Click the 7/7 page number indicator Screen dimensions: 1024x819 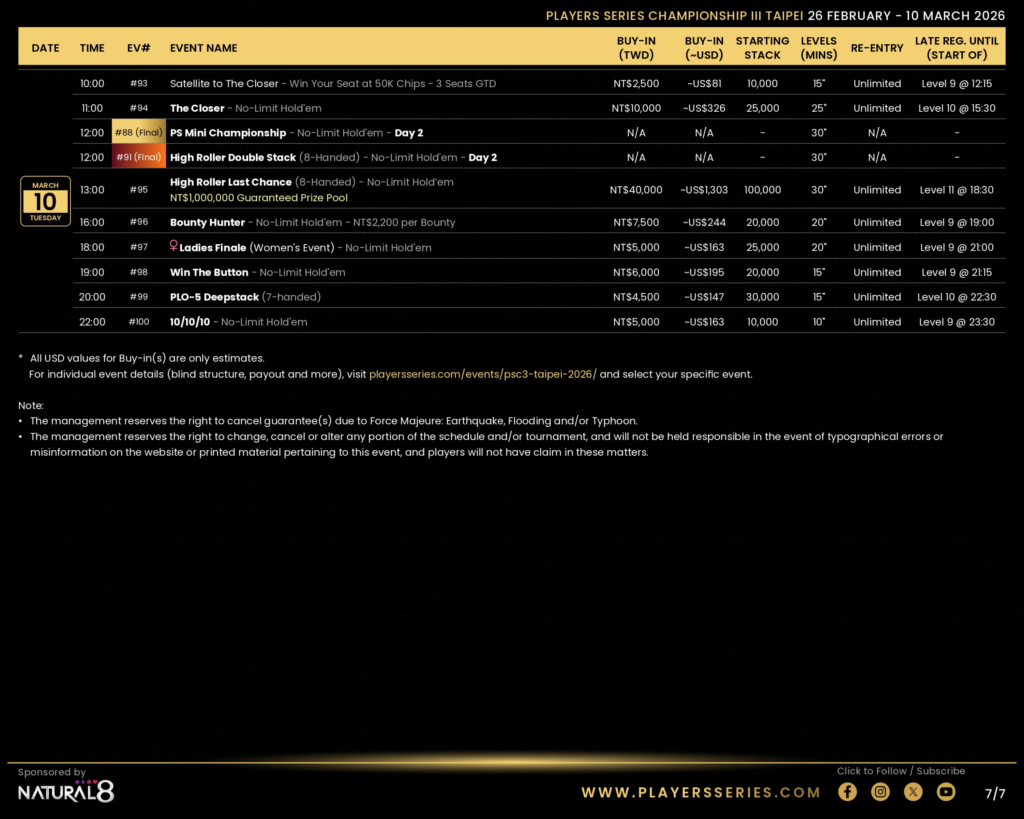(995, 794)
